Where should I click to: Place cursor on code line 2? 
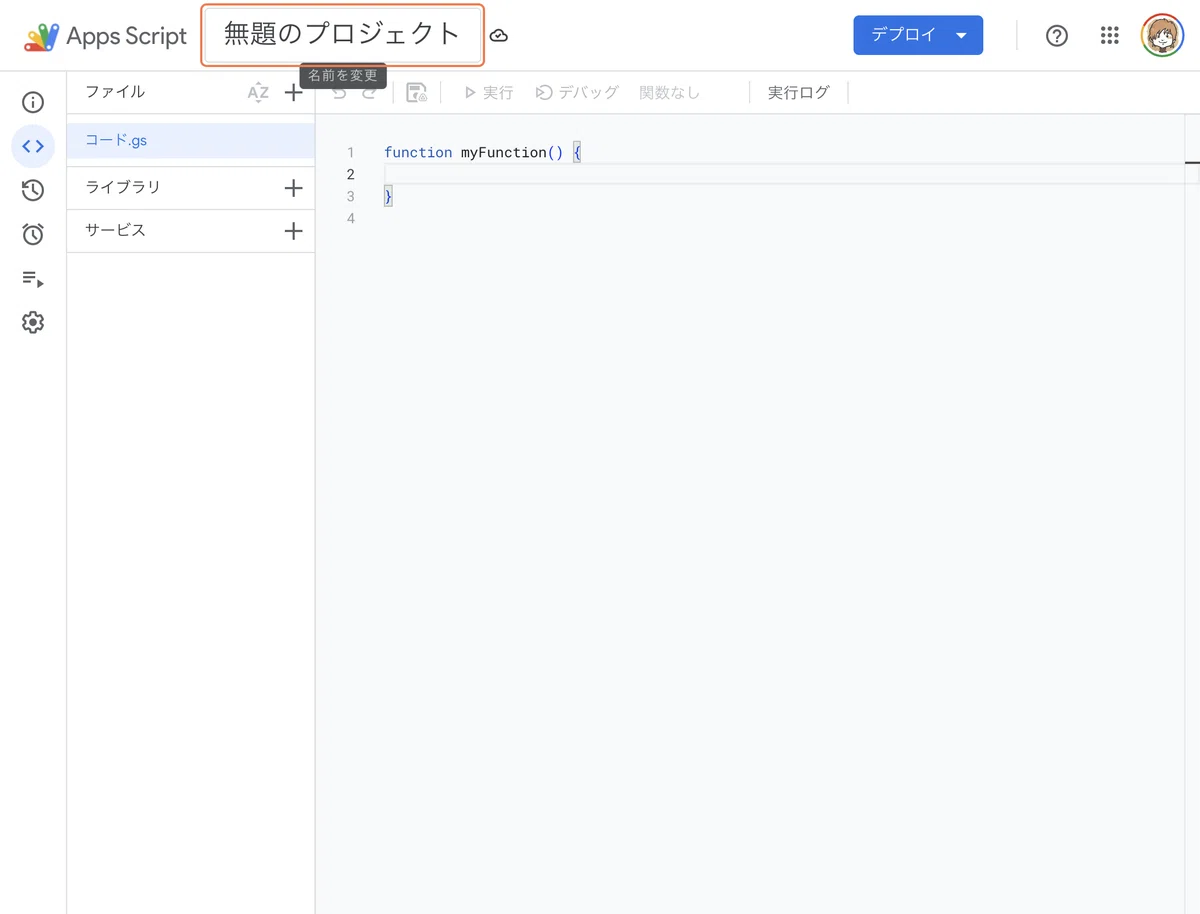coord(784,174)
